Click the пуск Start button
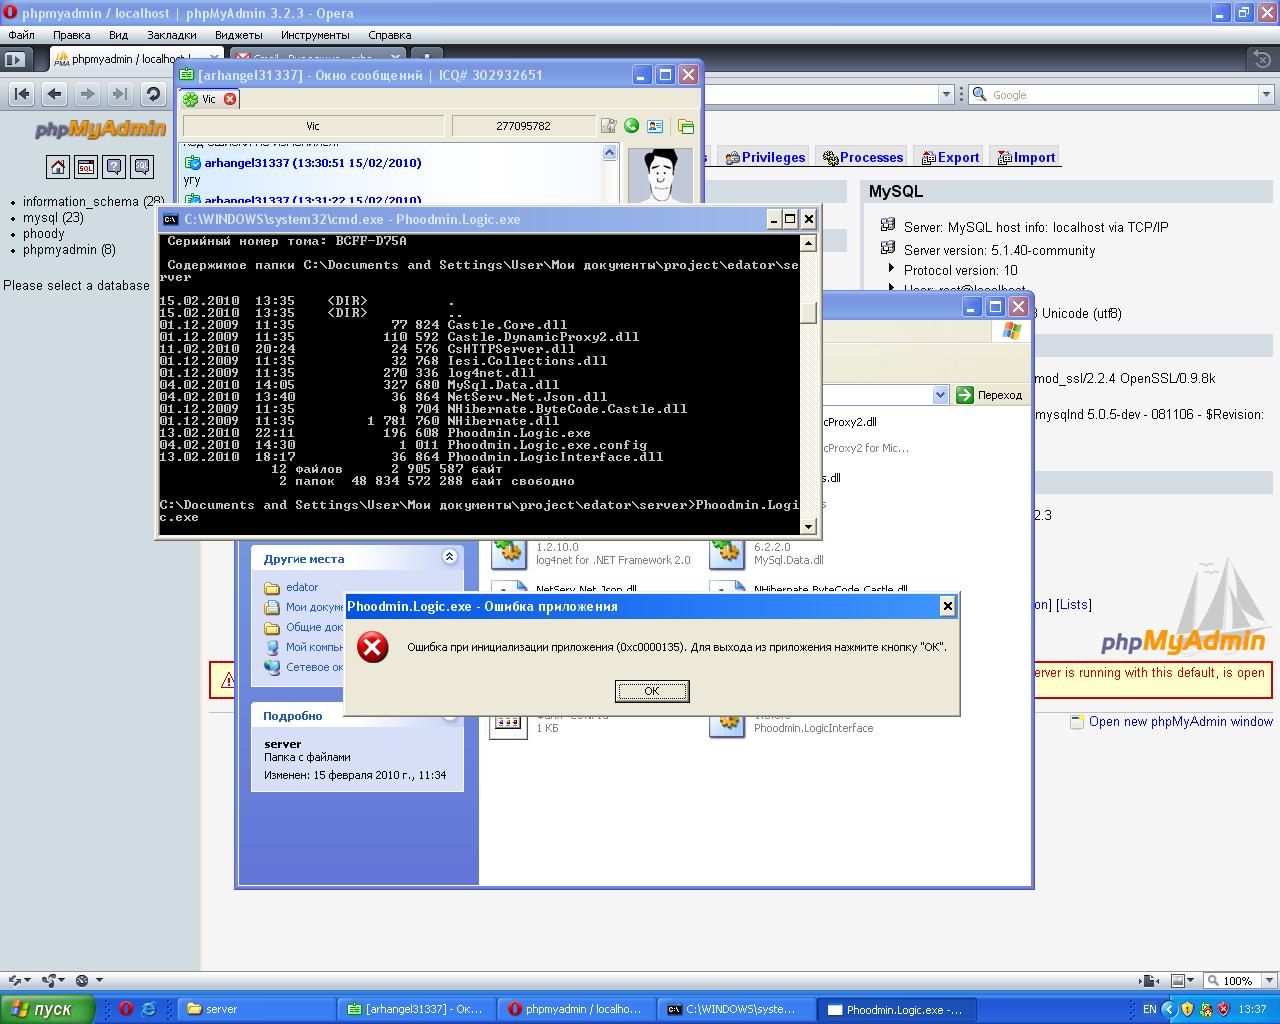The width and height of the screenshot is (1280, 1024). (47, 1009)
